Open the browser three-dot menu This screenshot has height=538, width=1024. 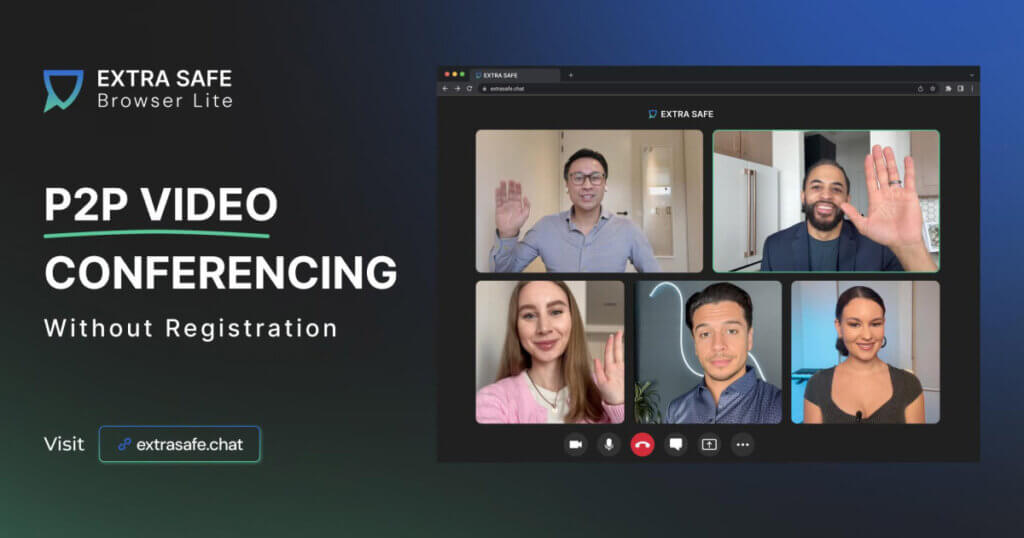click(972, 89)
